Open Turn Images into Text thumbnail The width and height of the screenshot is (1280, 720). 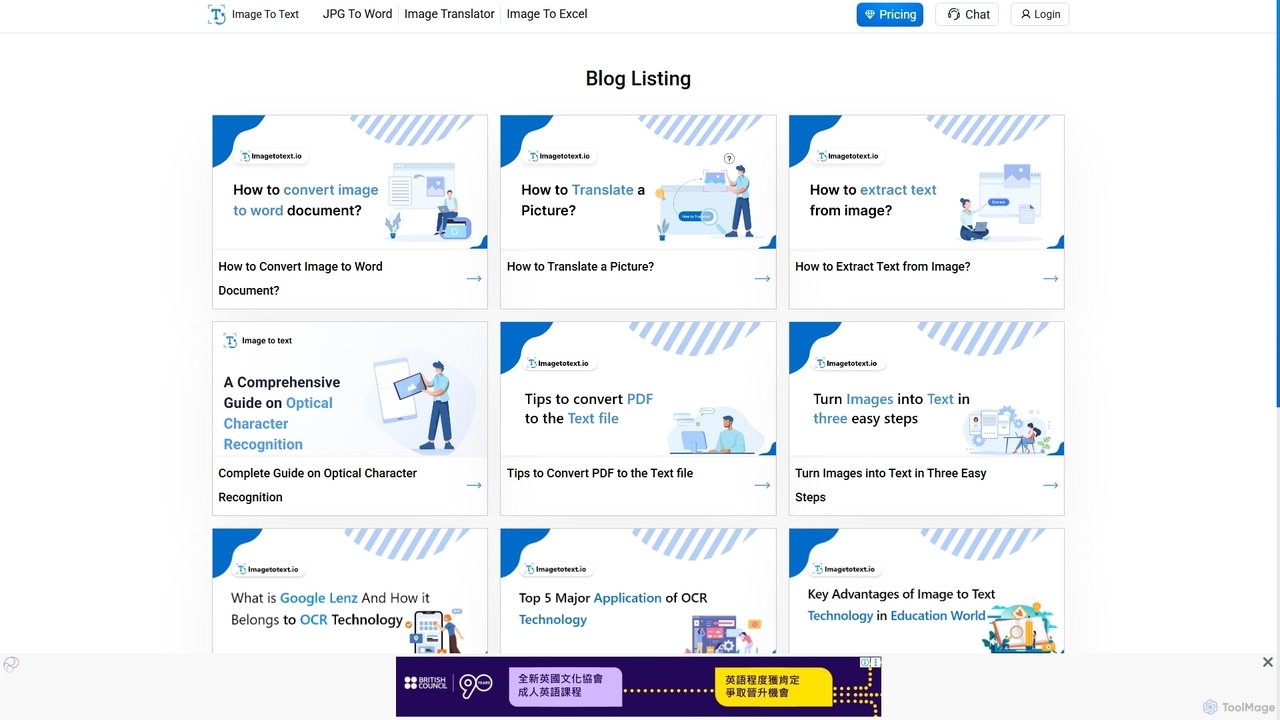tap(926, 389)
